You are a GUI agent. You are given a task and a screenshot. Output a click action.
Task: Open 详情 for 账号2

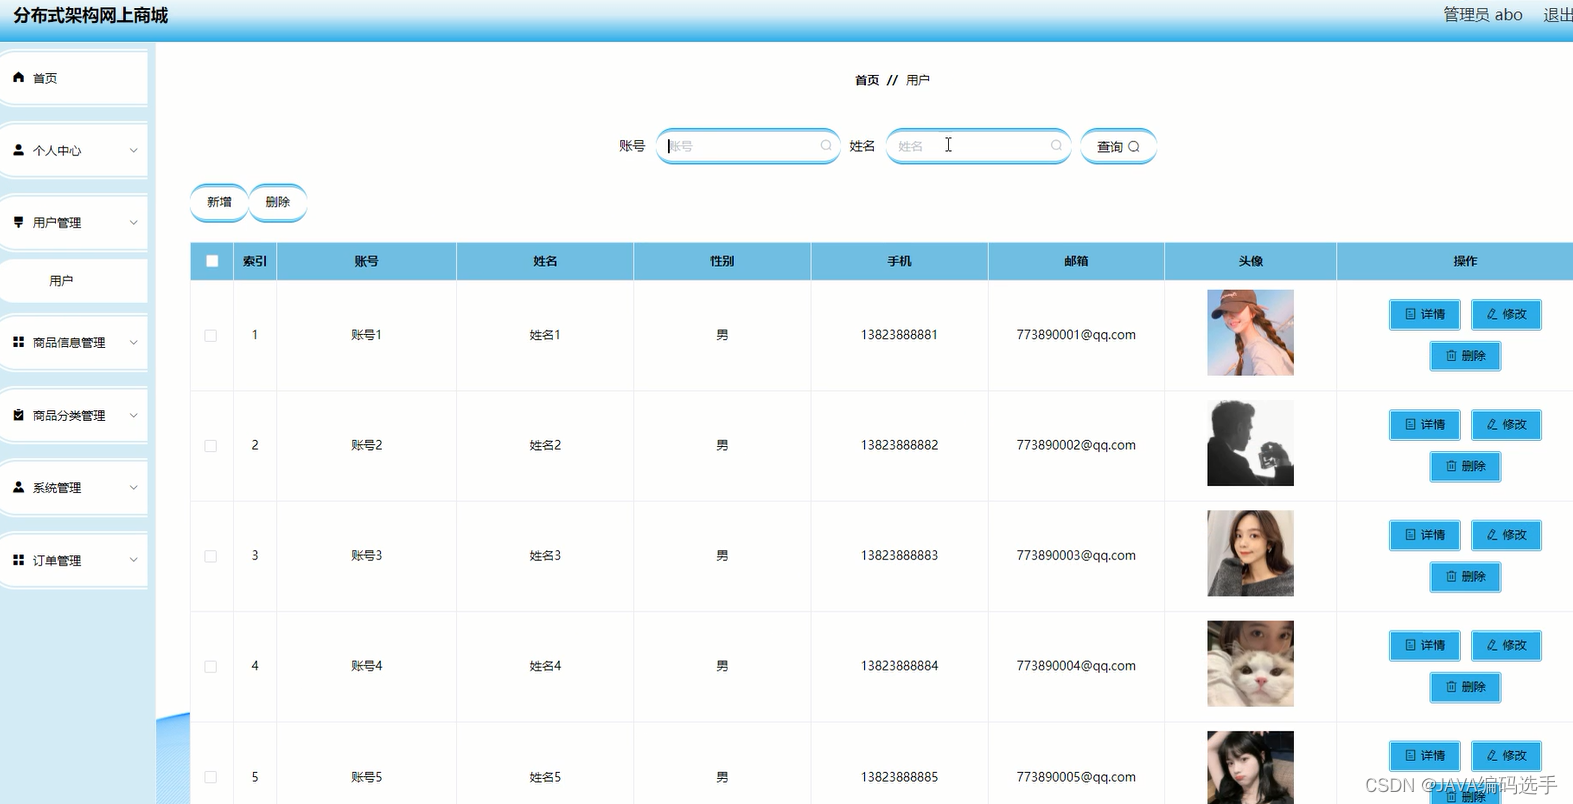[x=1424, y=424]
